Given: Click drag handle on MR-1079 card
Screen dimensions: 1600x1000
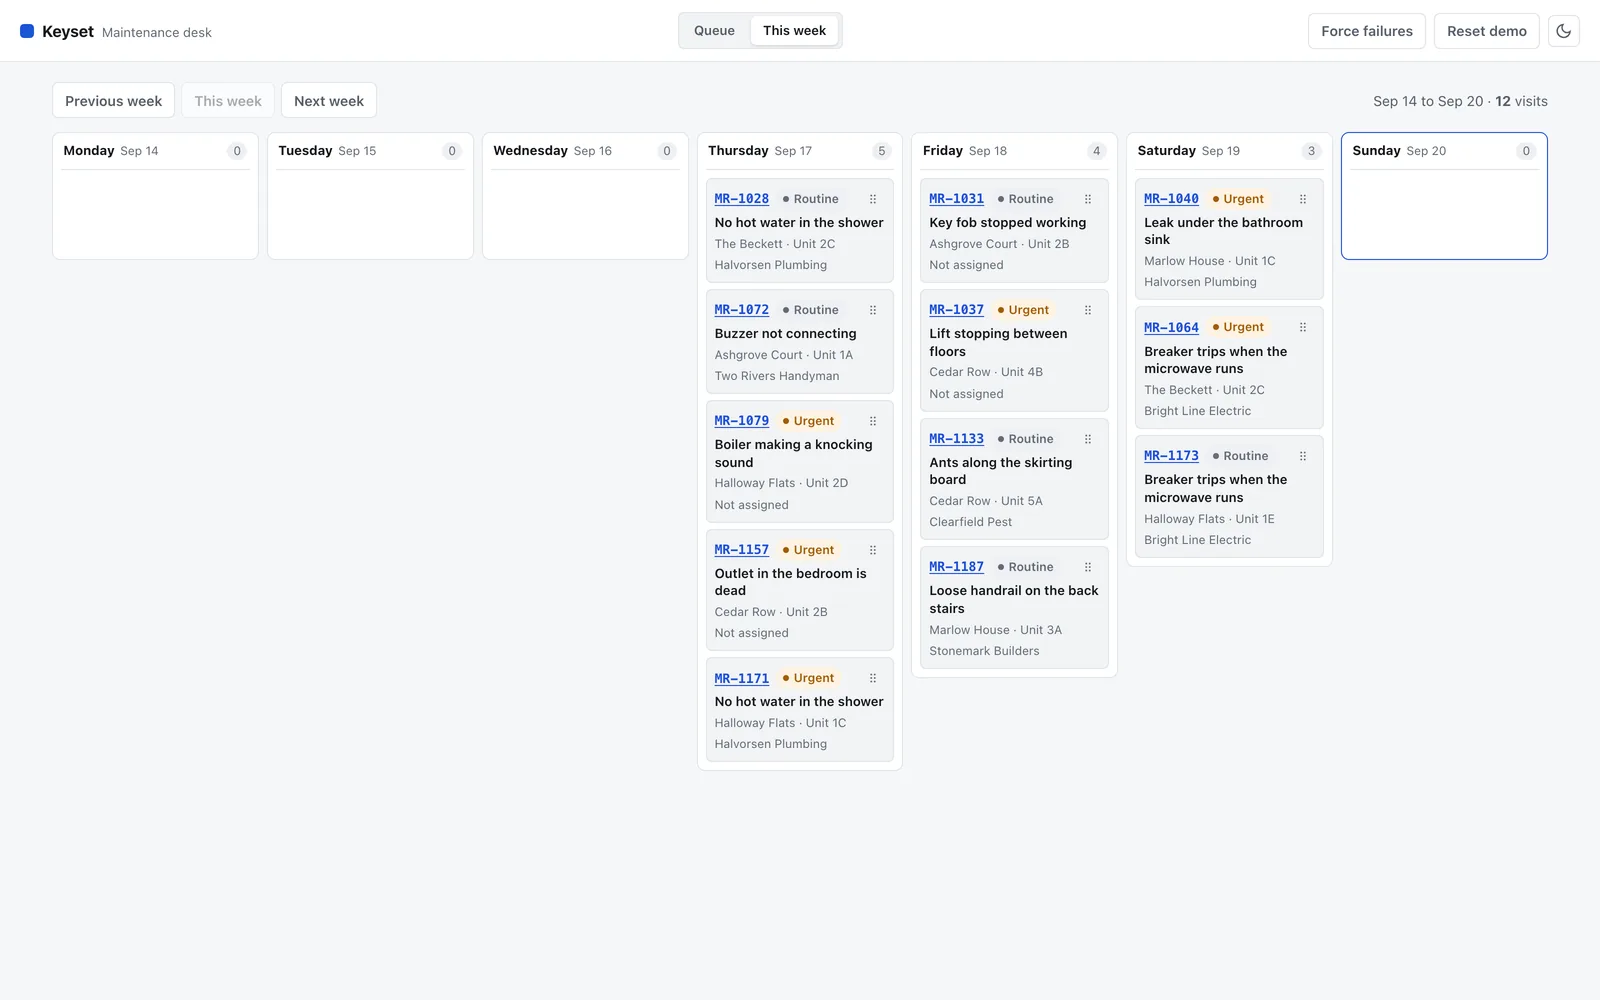Looking at the screenshot, I should [x=873, y=421].
